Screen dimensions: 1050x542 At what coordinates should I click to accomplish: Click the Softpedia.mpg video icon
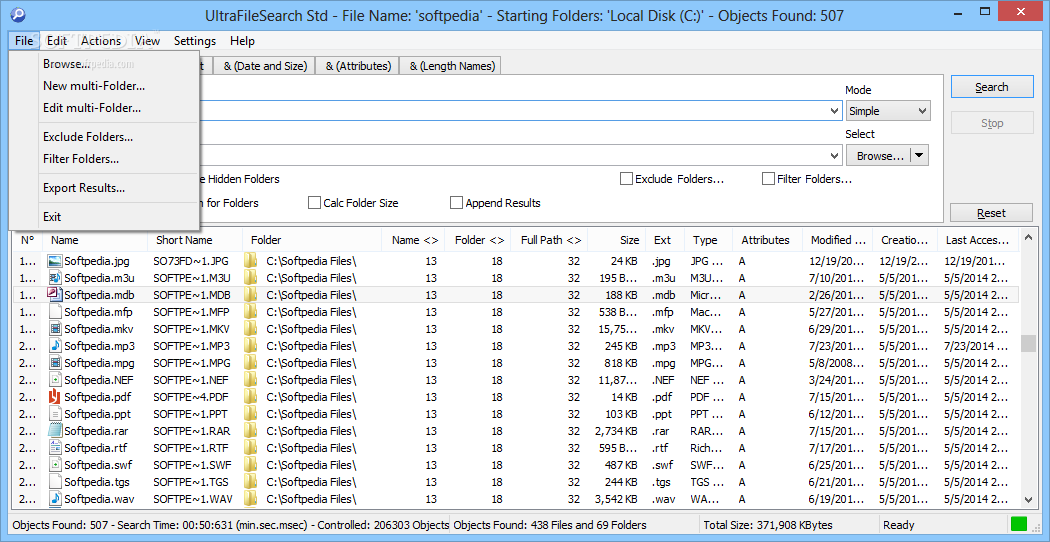click(x=55, y=363)
